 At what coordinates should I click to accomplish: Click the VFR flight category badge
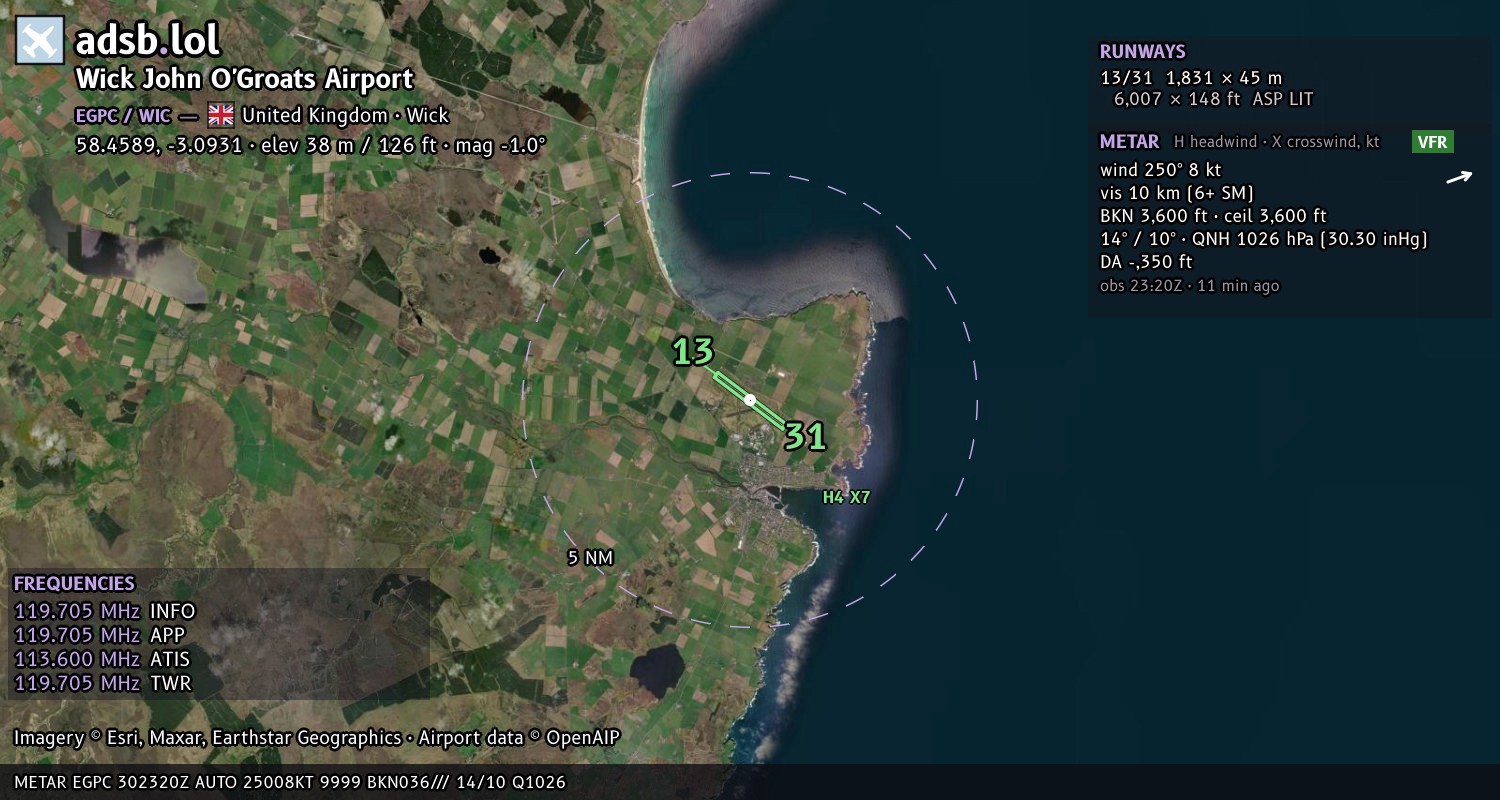click(x=1432, y=142)
